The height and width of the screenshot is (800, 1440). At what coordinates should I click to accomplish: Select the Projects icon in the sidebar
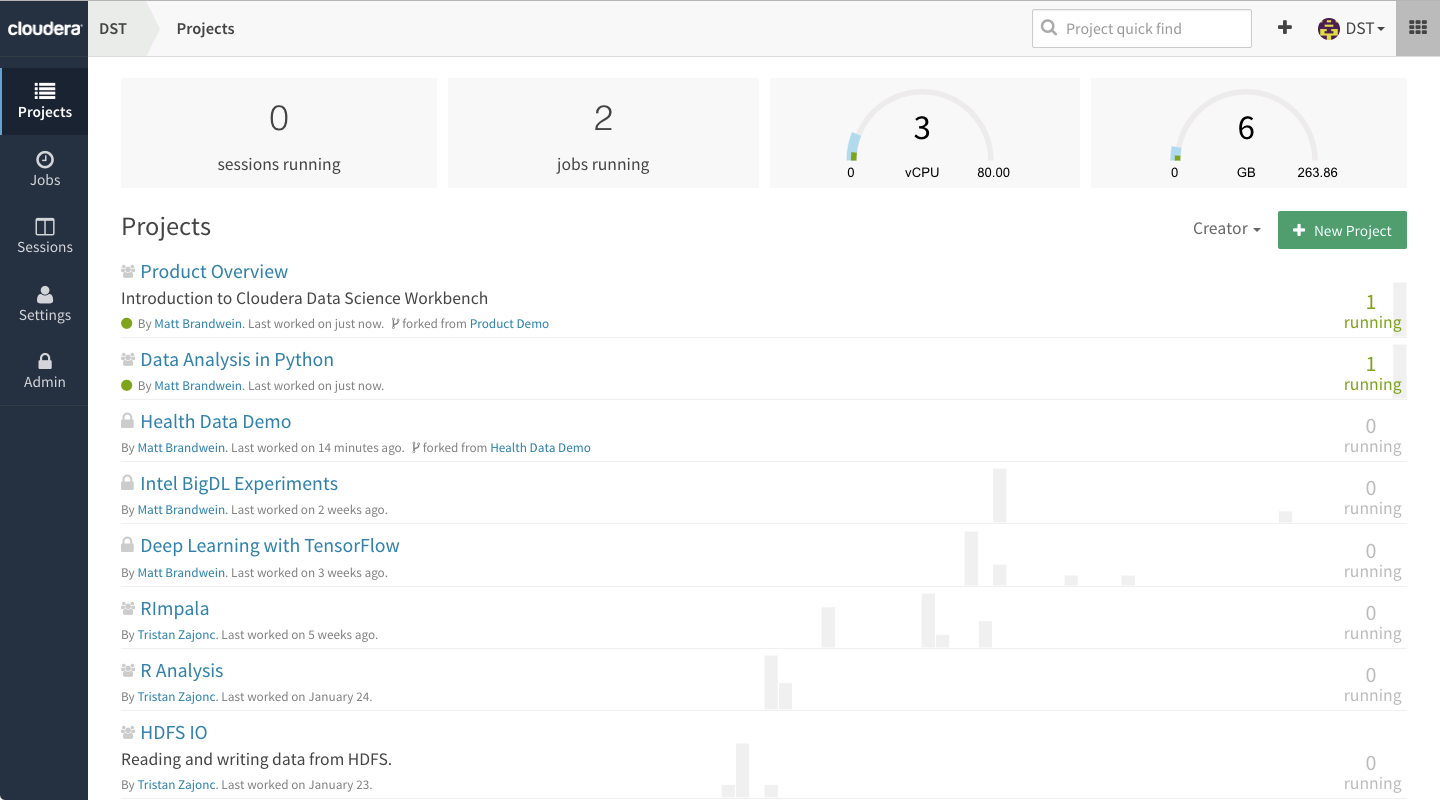(44, 101)
